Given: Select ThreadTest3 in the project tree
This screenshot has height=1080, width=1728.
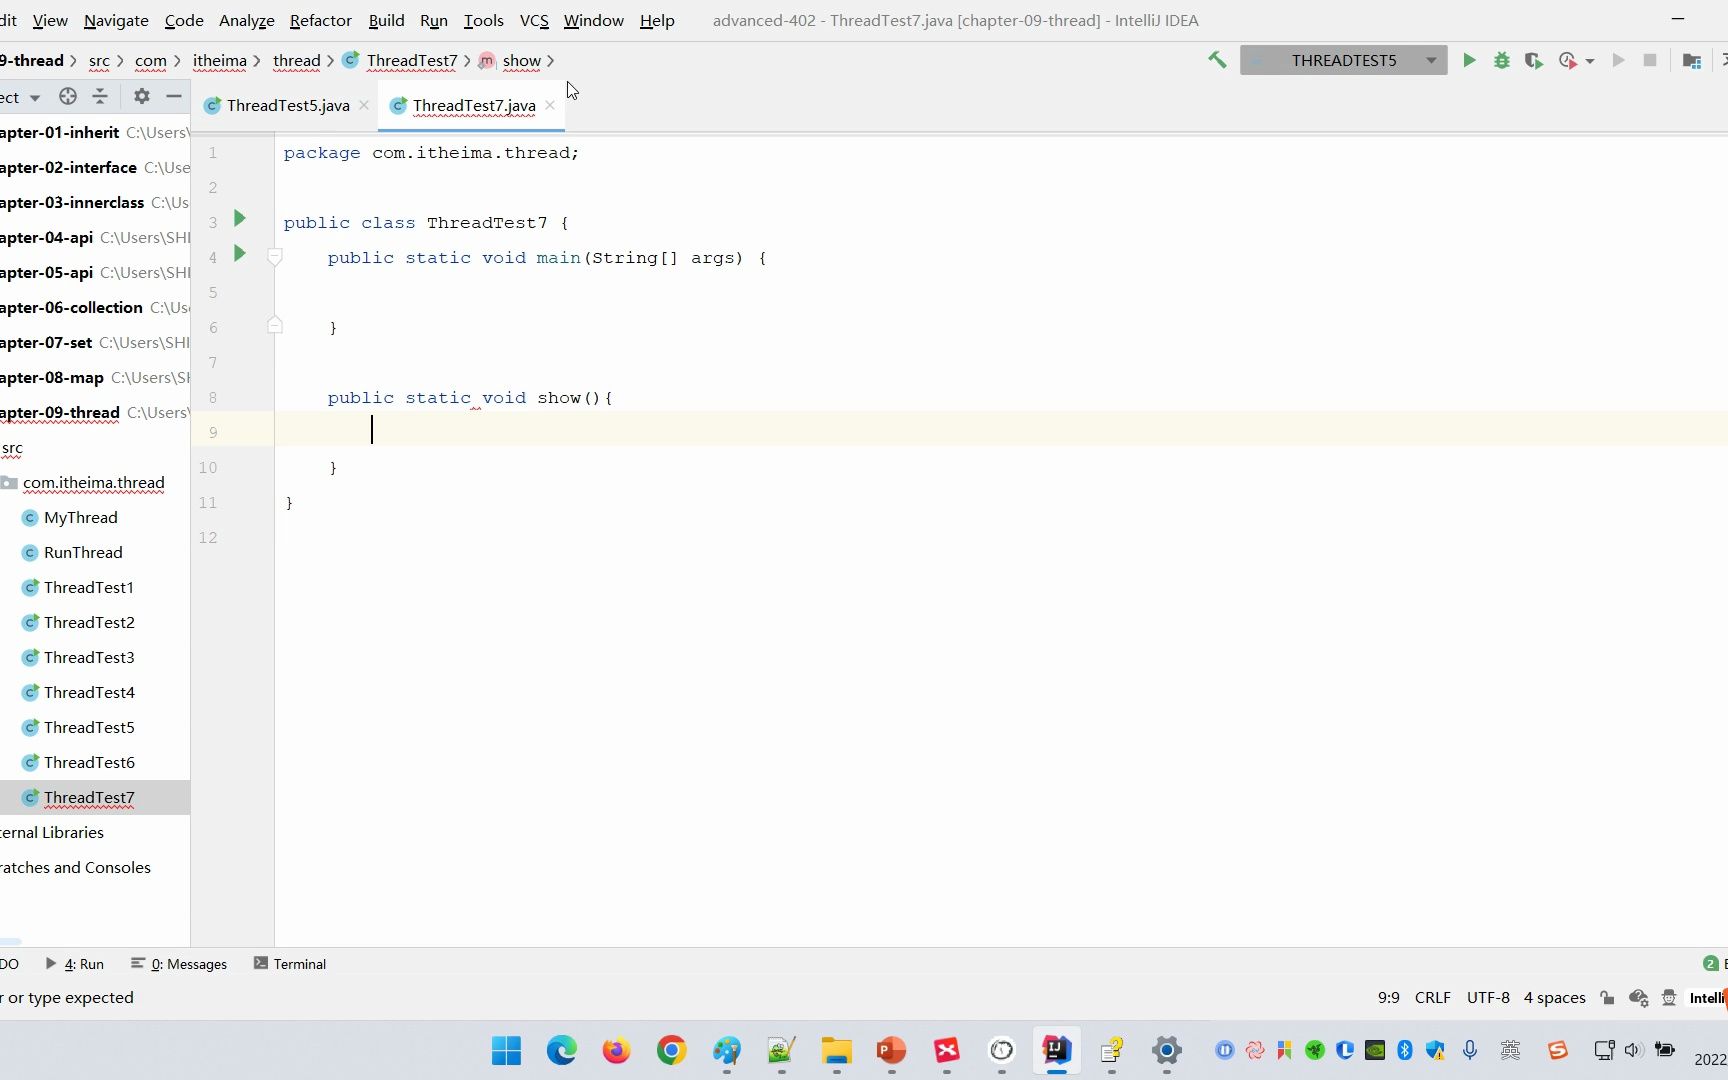Looking at the screenshot, I should (x=89, y=657).
